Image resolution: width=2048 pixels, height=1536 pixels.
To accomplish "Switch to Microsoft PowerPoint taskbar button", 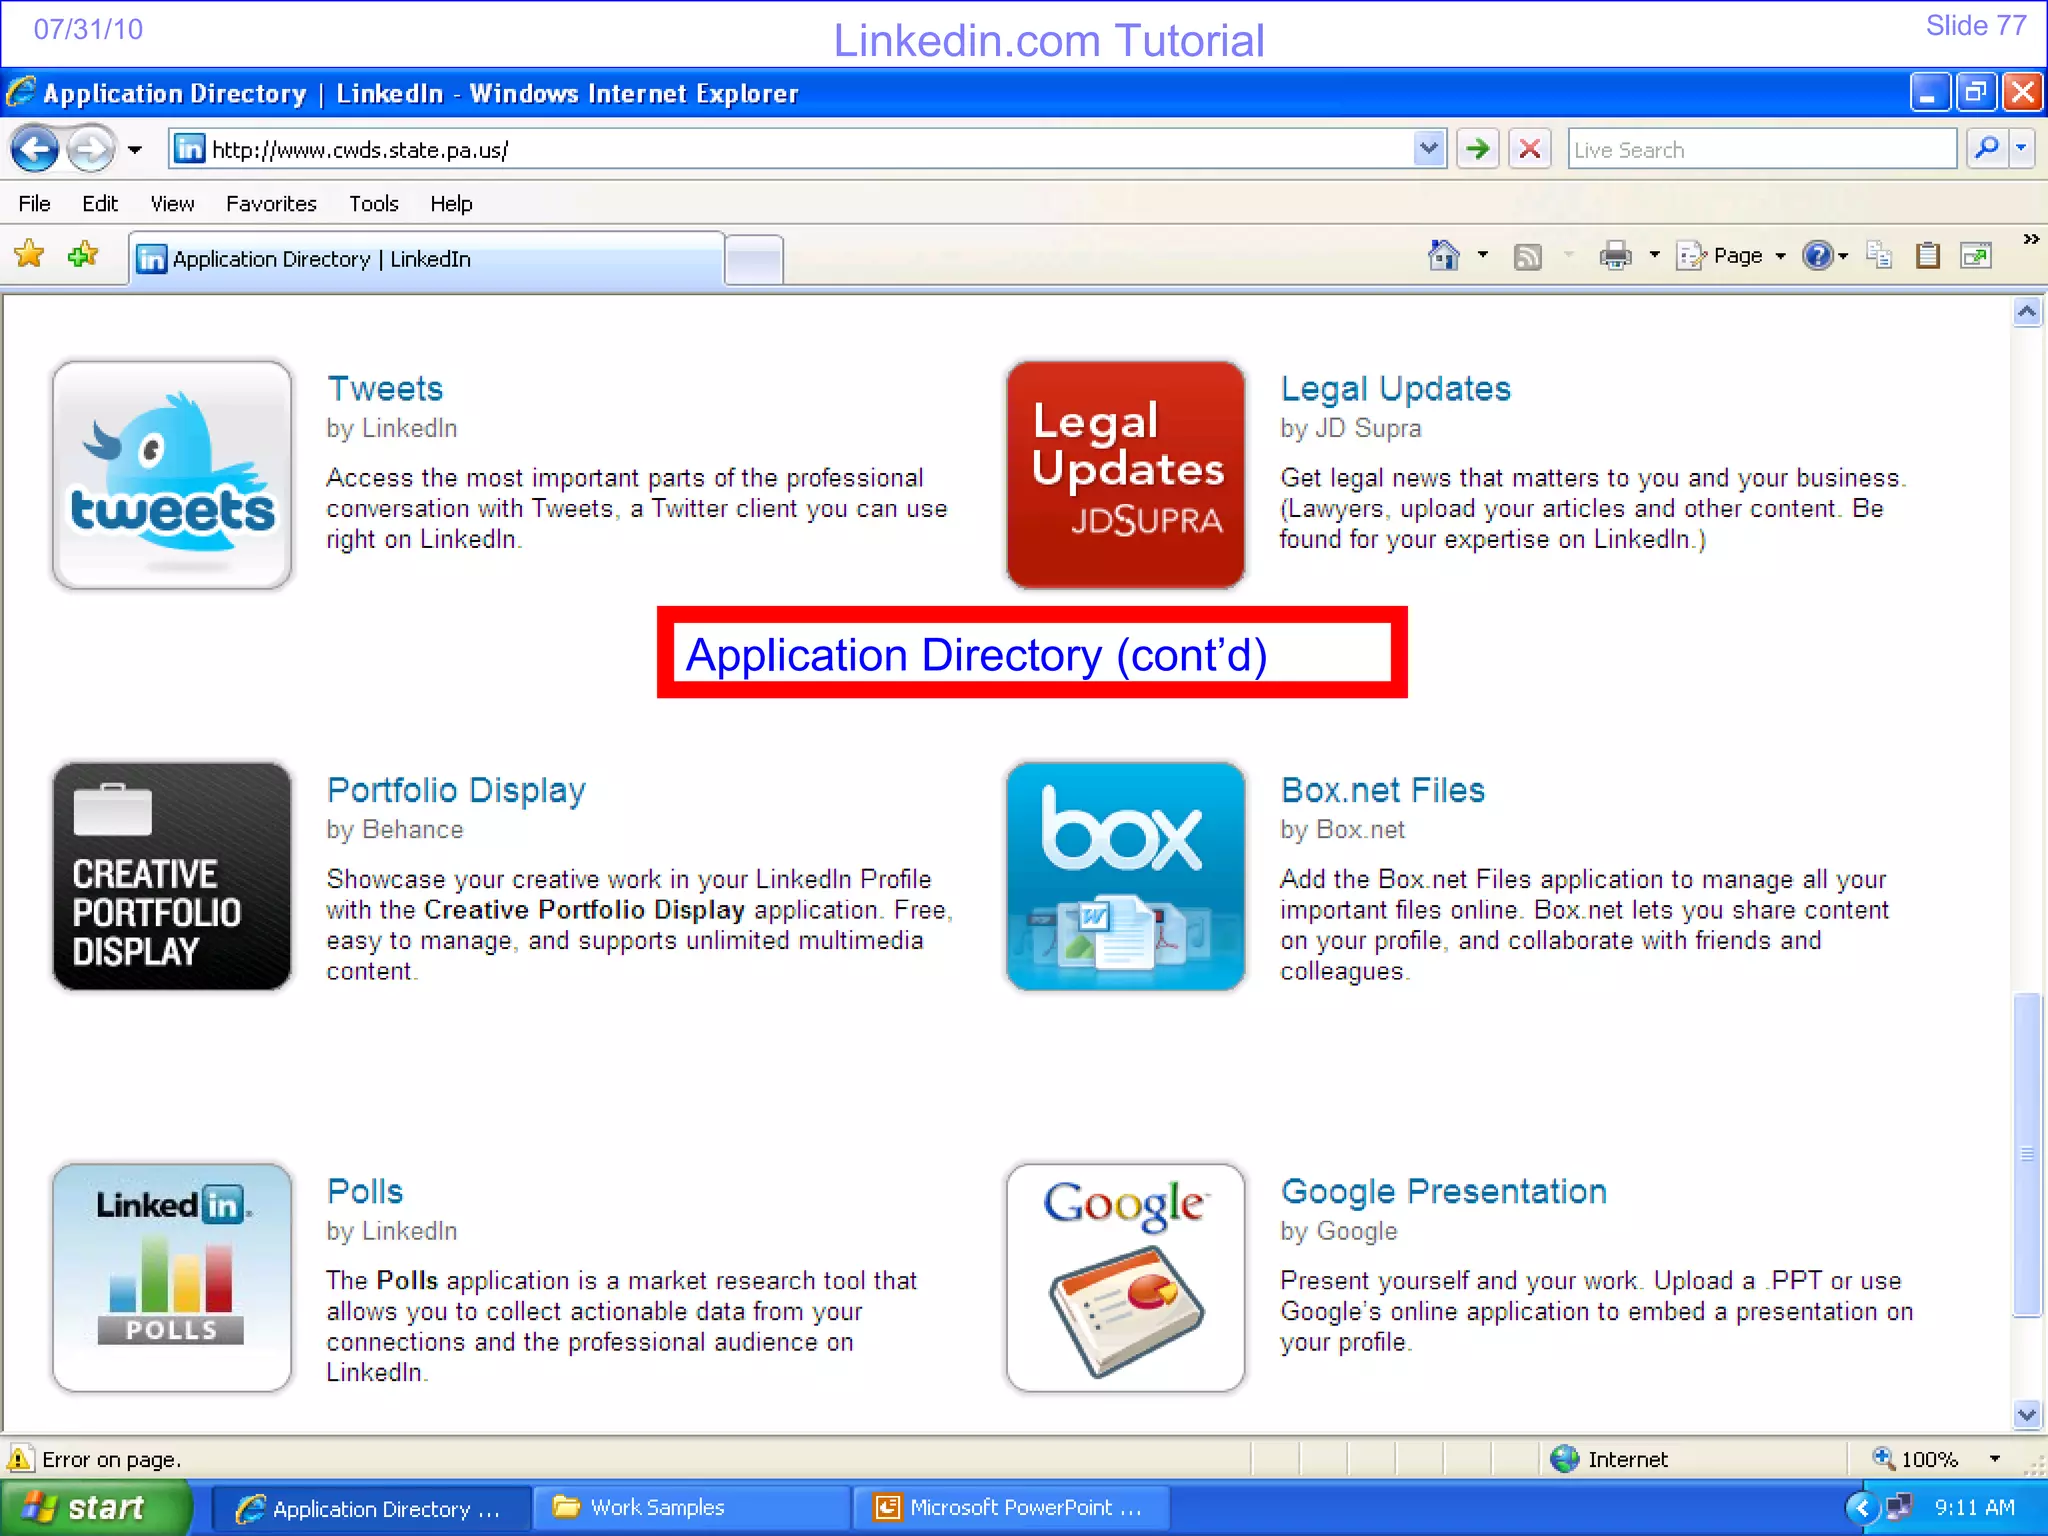I will (1010, 1508).
